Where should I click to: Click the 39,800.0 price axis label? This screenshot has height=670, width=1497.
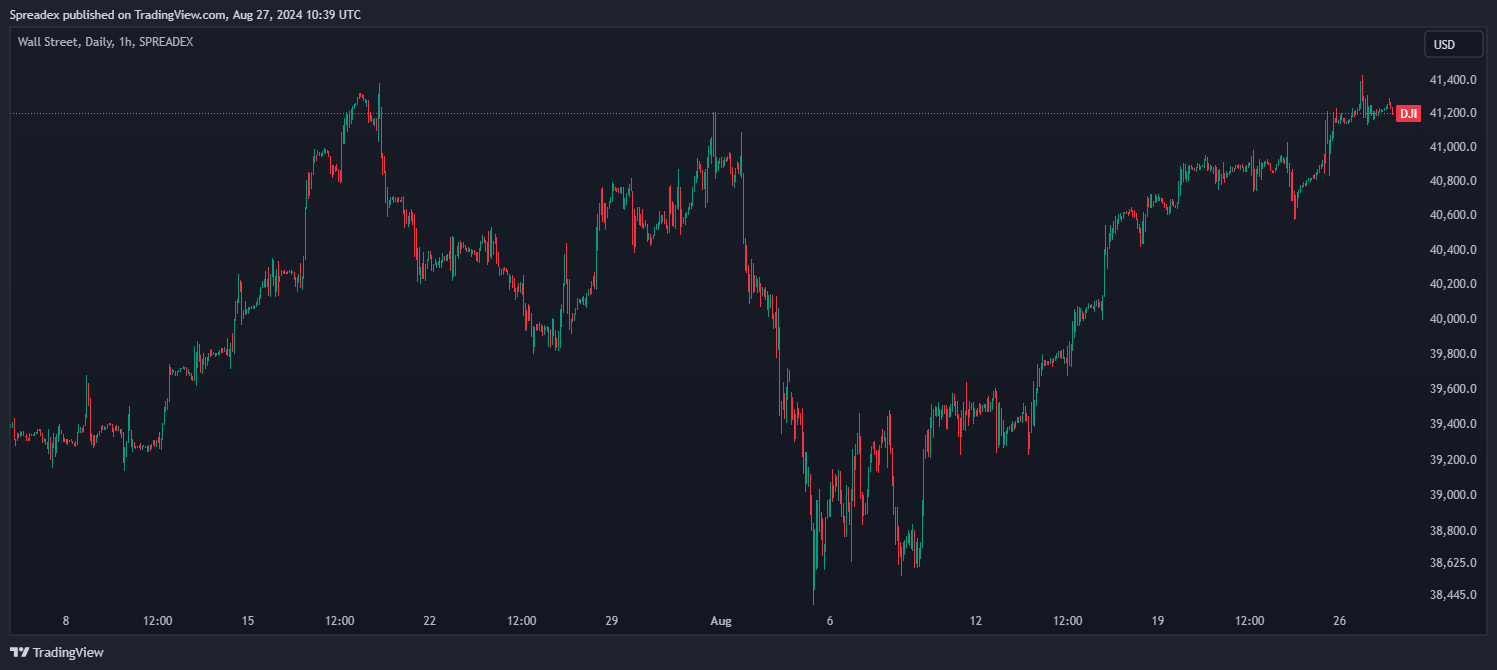pyautogui.click(x=1454, y=354)
